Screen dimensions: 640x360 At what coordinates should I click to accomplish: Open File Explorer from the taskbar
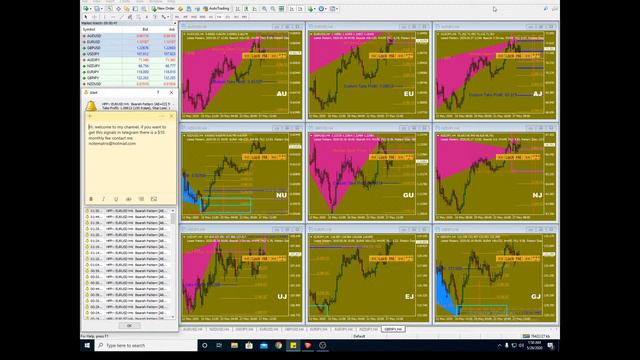(234, 345)
